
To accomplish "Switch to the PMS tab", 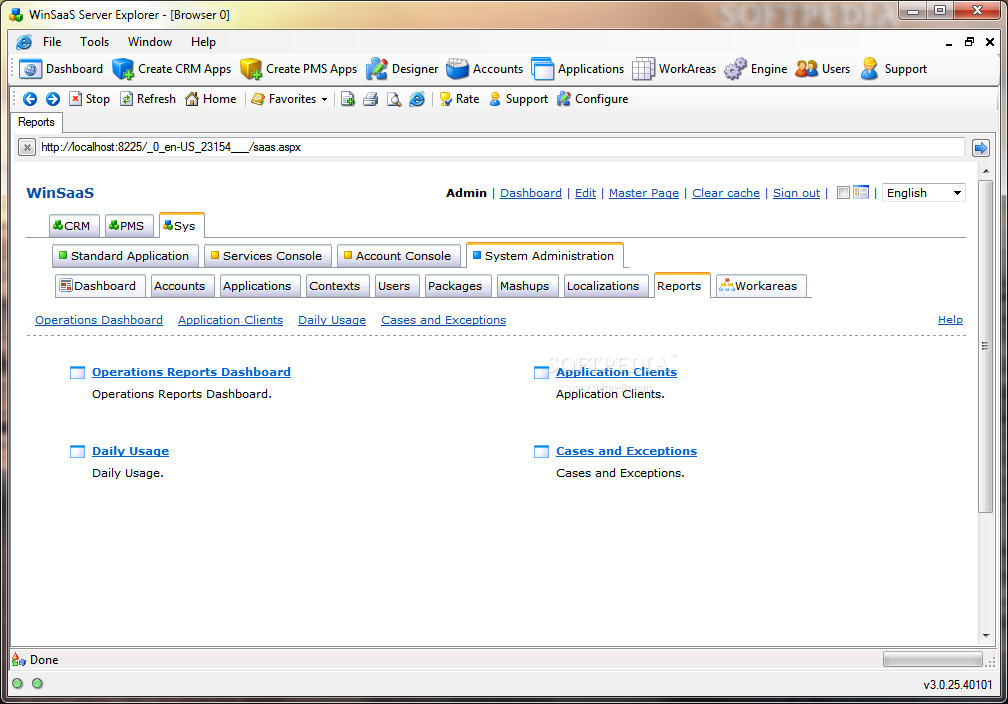I will point(129,226).
